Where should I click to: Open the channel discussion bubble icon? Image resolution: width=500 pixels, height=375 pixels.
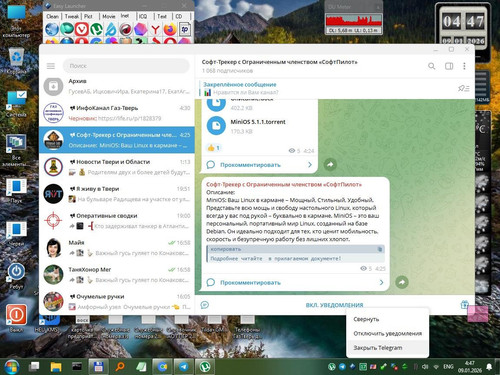pos(205,305)
